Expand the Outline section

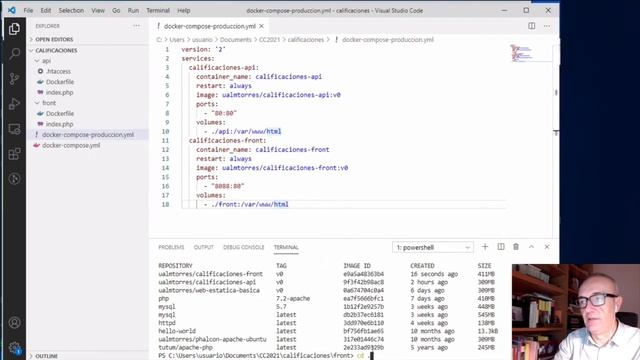pos(46,356)
